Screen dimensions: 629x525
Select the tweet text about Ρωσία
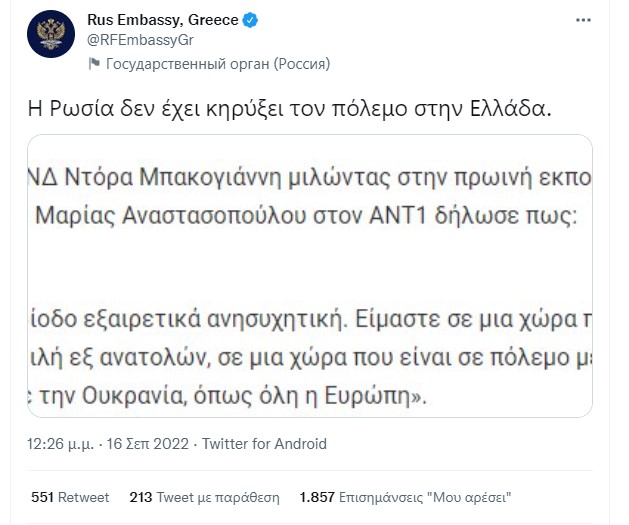[290, 109]
